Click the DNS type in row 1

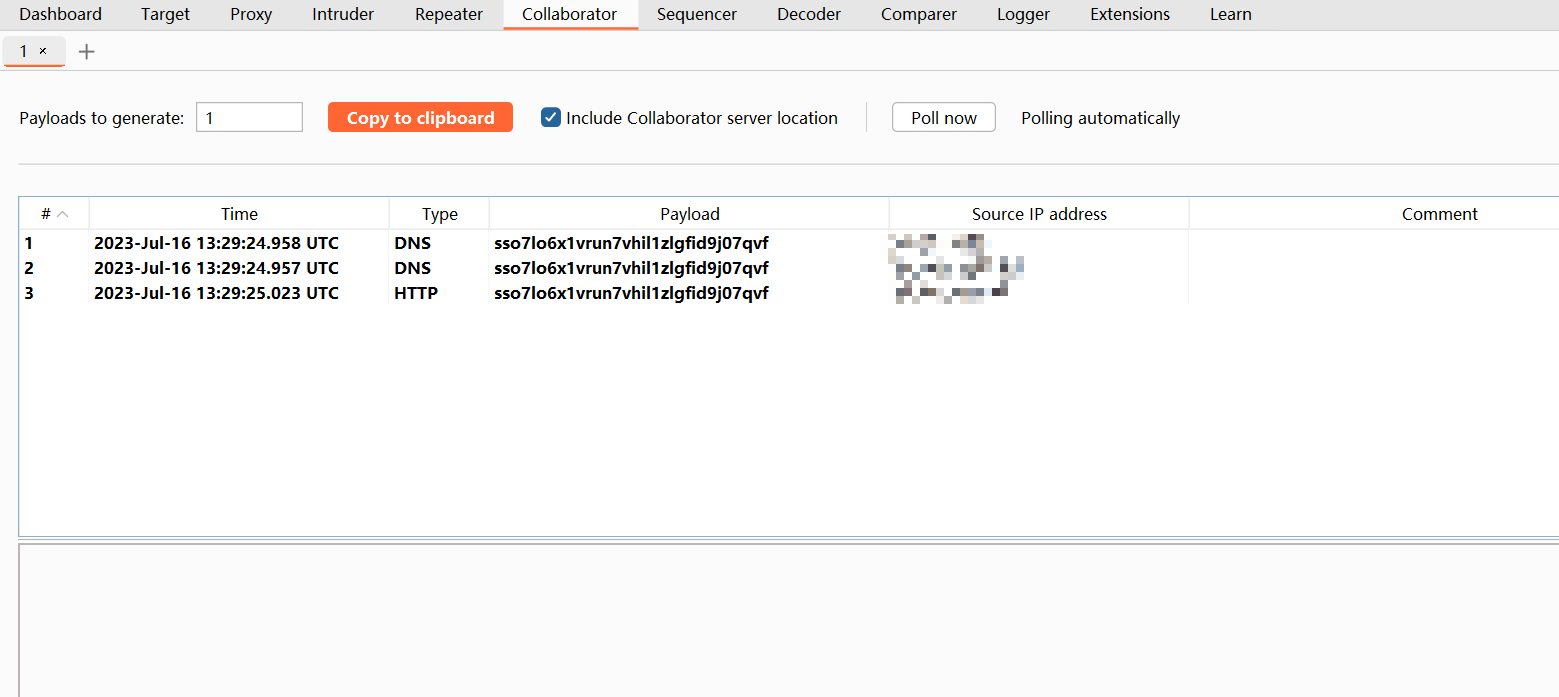(x=412, y=243)
